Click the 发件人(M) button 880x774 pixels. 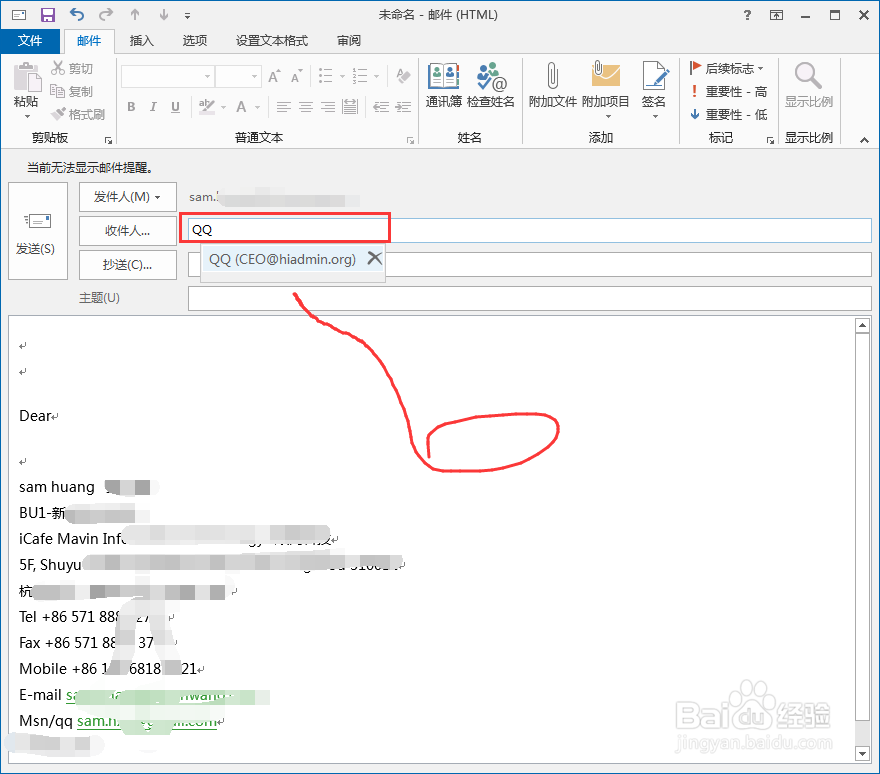point(127,197)
